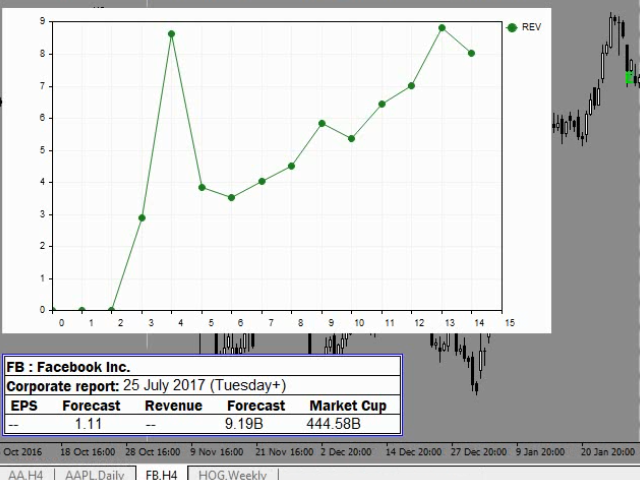Click the REV legend label
Viewport: 640px width, 480px height.
[x=531, y=27]
